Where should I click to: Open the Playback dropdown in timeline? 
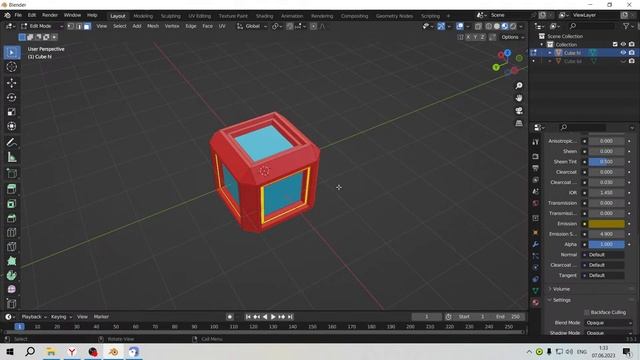pos(34,317)
